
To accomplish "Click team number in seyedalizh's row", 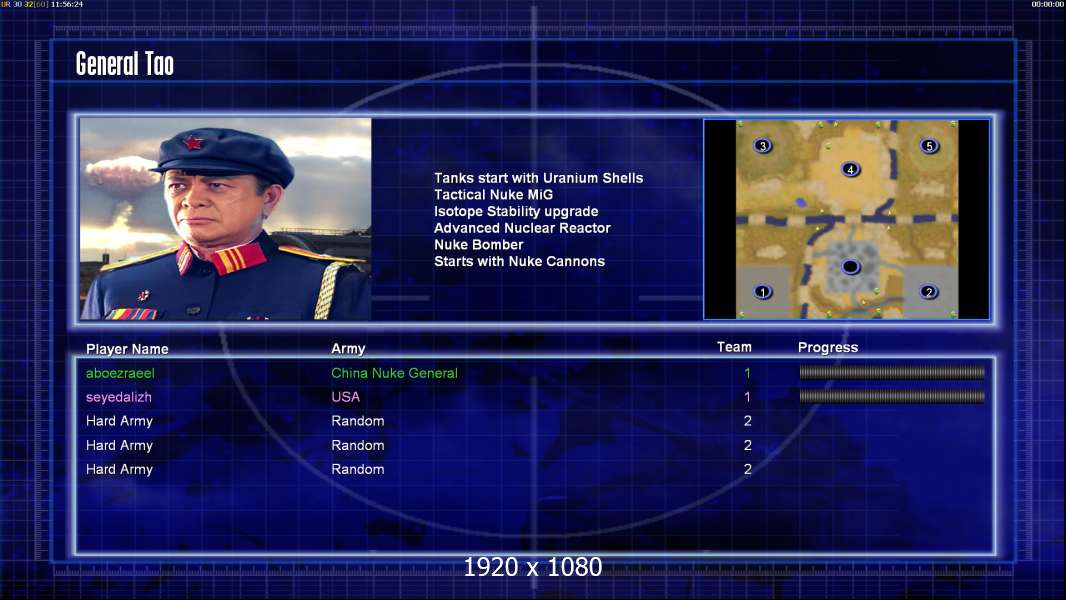I will click(x=747, y=397).
